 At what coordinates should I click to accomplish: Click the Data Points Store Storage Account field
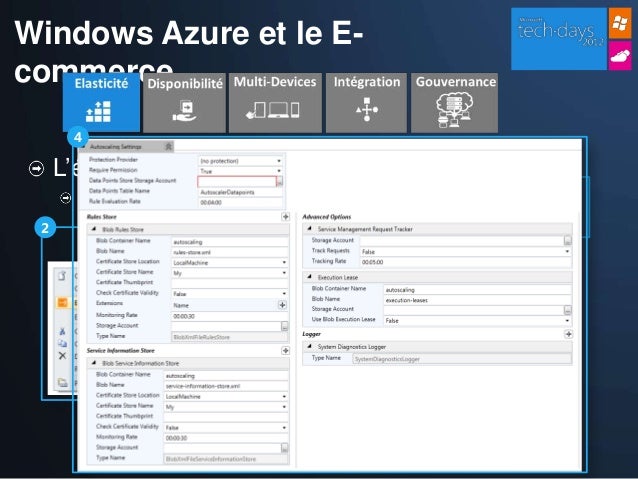tap(237, 182)
